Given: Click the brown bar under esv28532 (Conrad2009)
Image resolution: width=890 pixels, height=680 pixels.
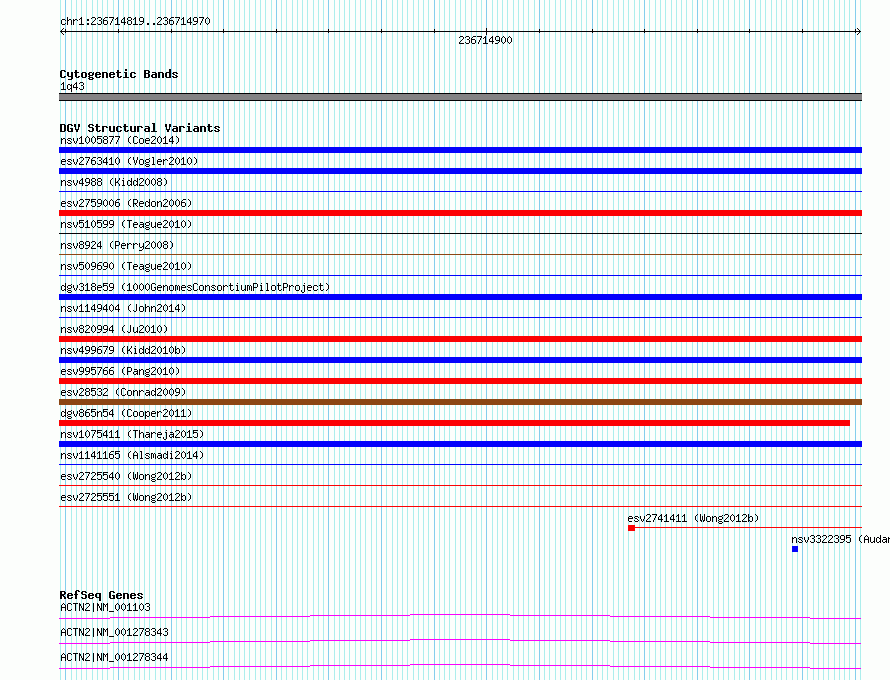Looking at the screenshot, I should click(x=460, y=402).
